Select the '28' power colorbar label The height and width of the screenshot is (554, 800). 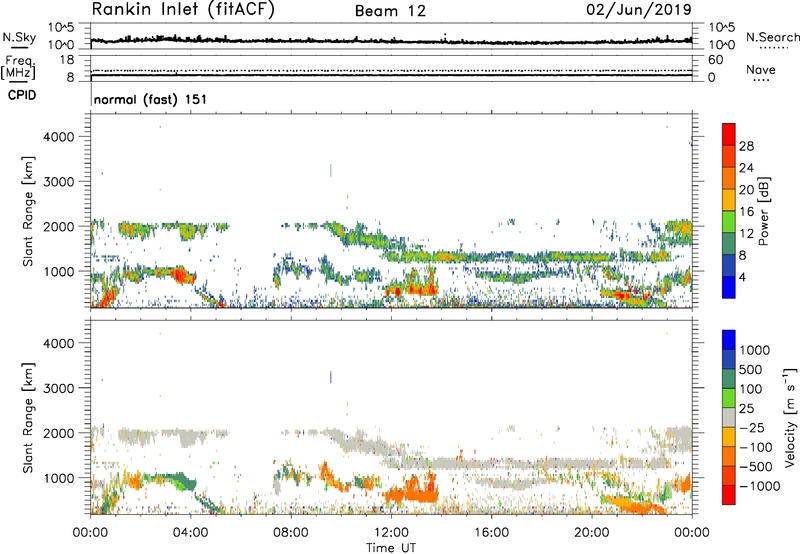(x=746, y=146)
